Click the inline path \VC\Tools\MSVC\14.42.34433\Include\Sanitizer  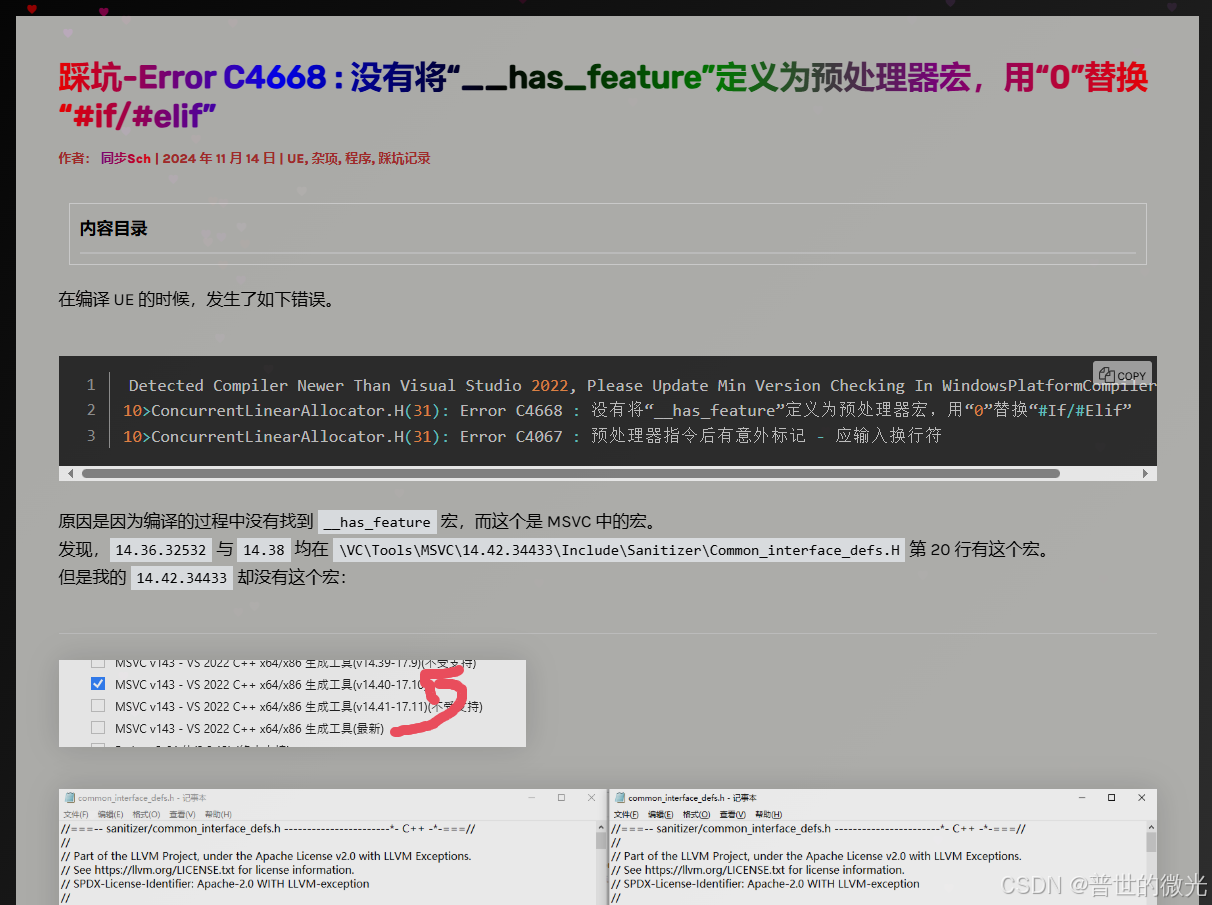pyautogui.click(x=619, y=550)
